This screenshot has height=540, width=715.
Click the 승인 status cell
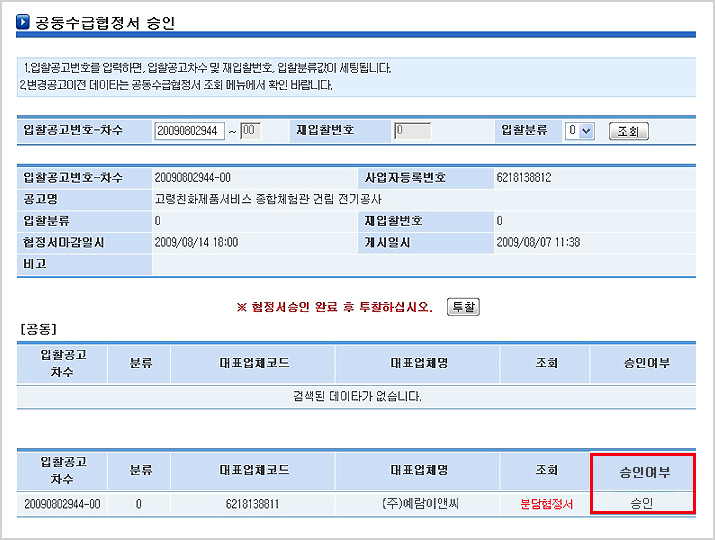point(641,504)
